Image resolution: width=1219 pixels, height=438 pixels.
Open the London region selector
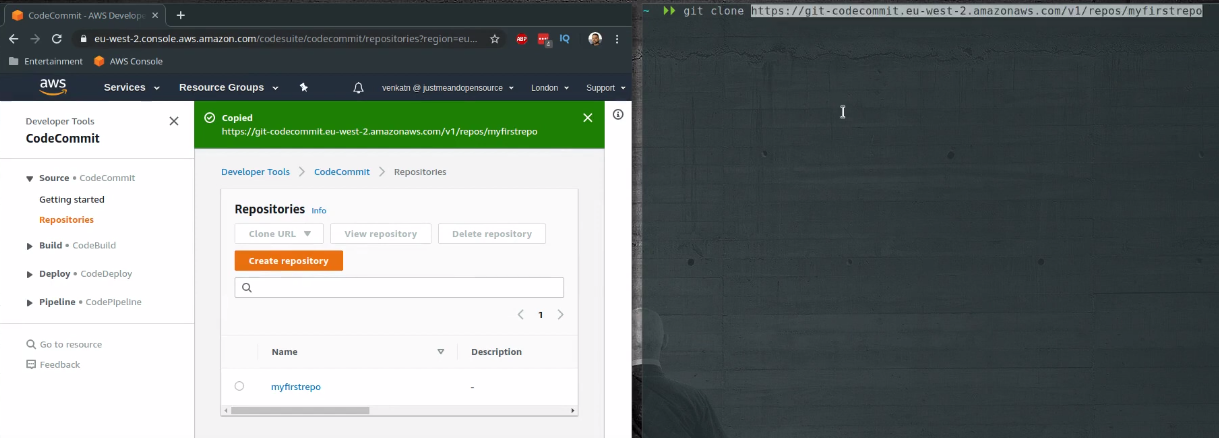pyautogui.click(x=549, y=88)
